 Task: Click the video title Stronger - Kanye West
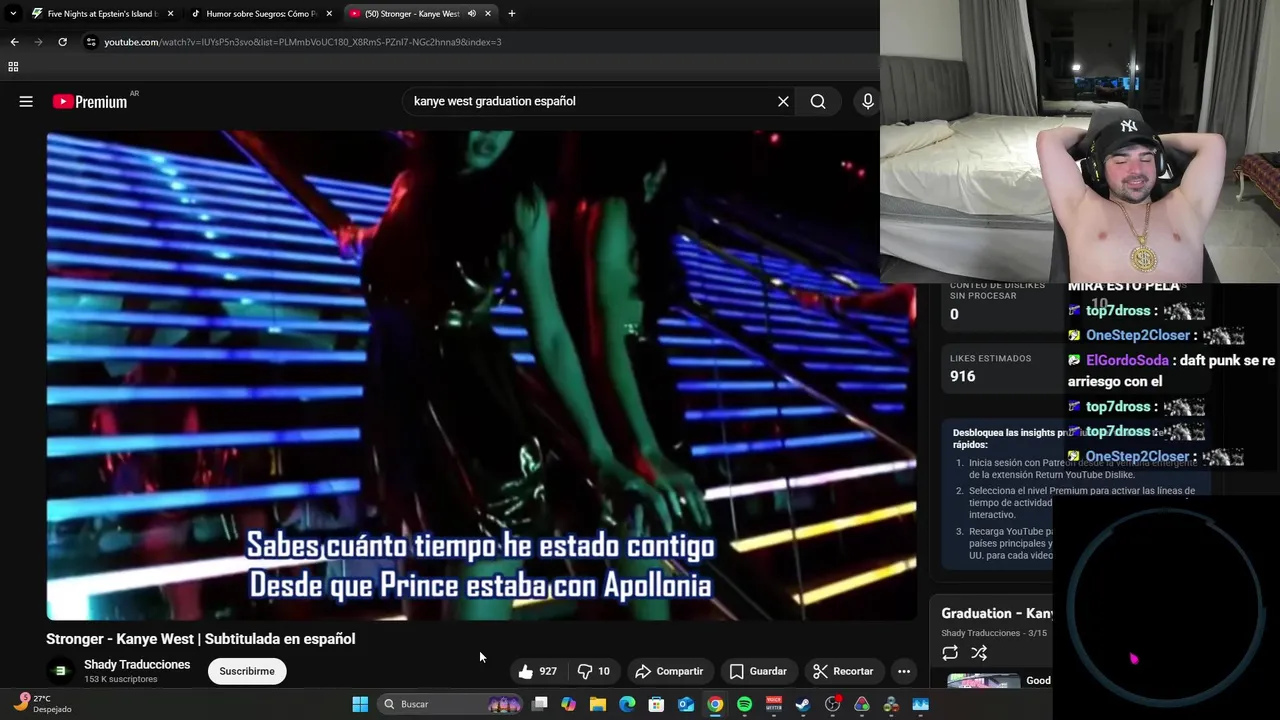pos(200,639)
